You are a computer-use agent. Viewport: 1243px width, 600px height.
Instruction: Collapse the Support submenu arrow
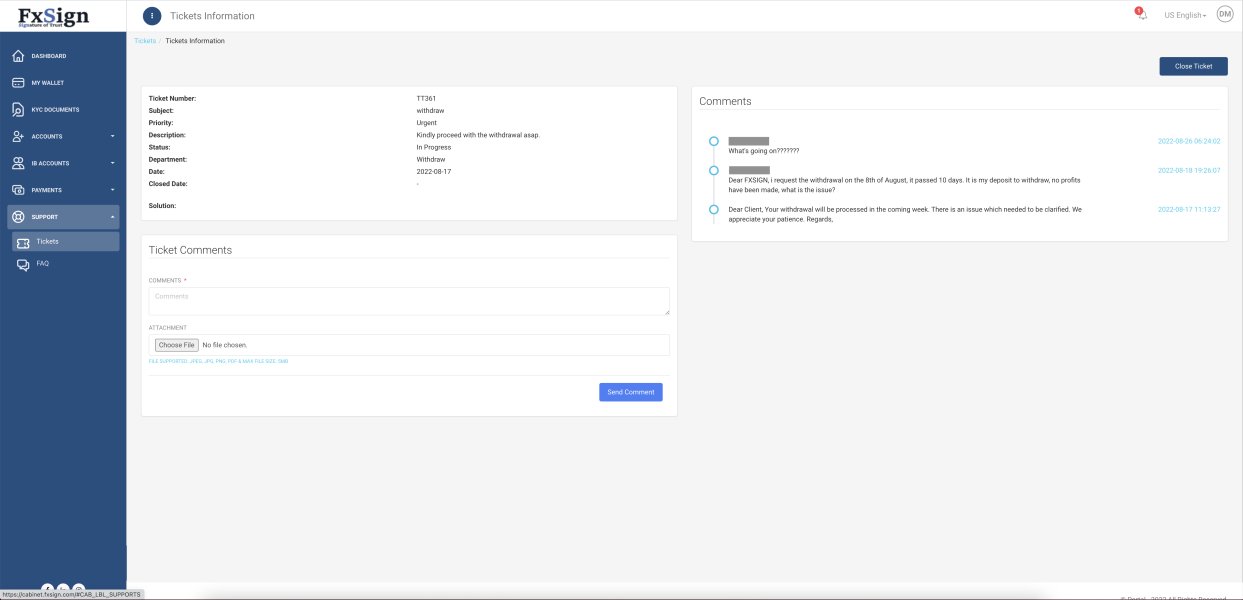pos(112,217)
